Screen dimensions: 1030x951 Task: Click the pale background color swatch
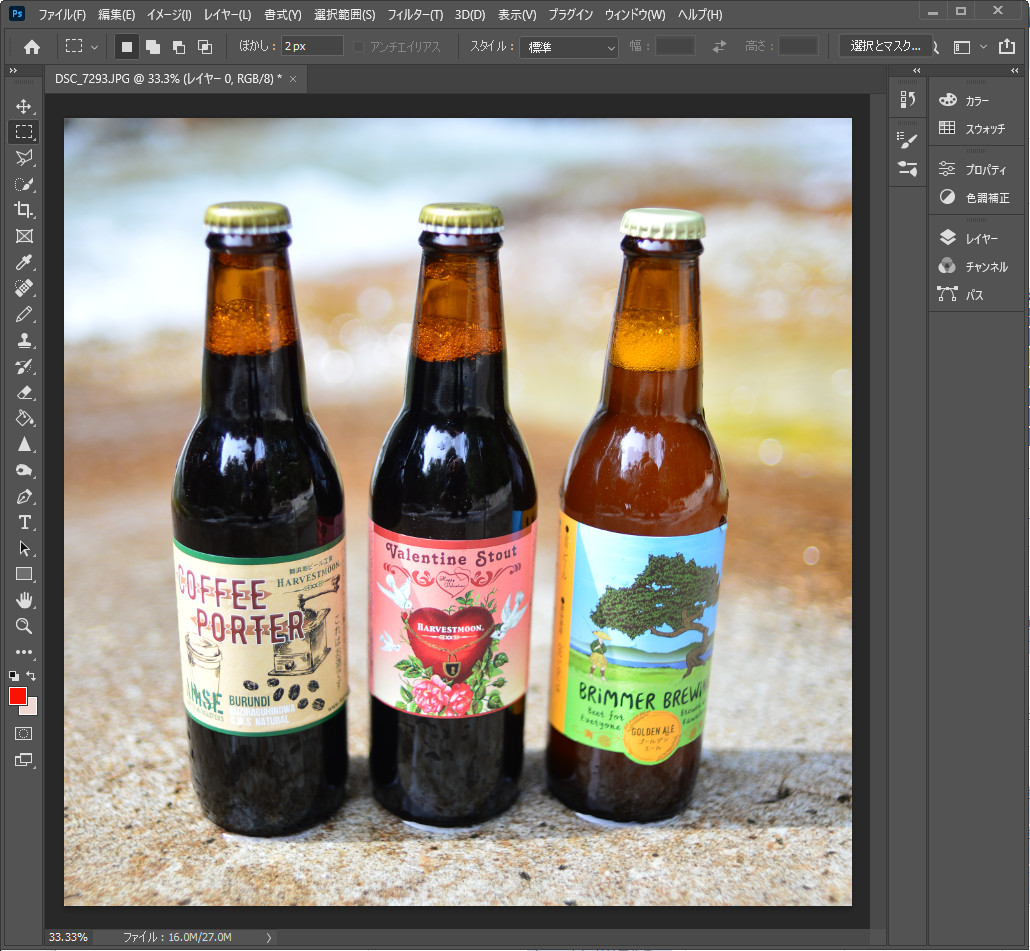32,709
